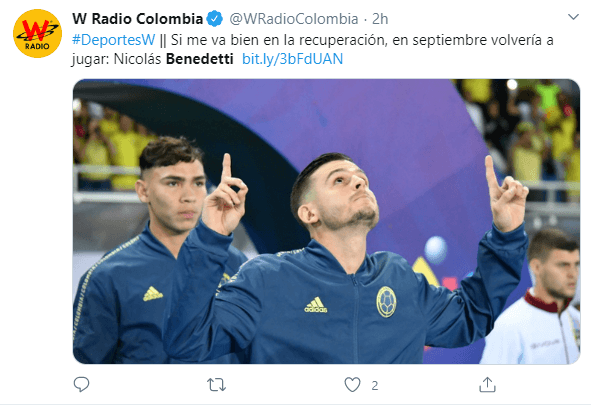
Task: Click the bold Benedetti name in tweet
Action: tap(200, 59)
